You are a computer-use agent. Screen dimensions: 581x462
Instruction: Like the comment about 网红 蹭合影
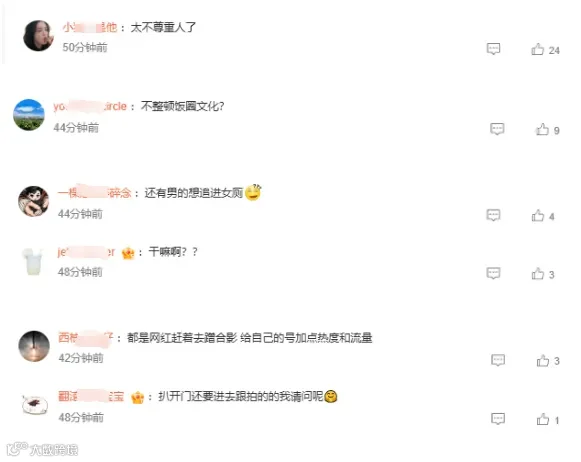click(x=543, y=360)
